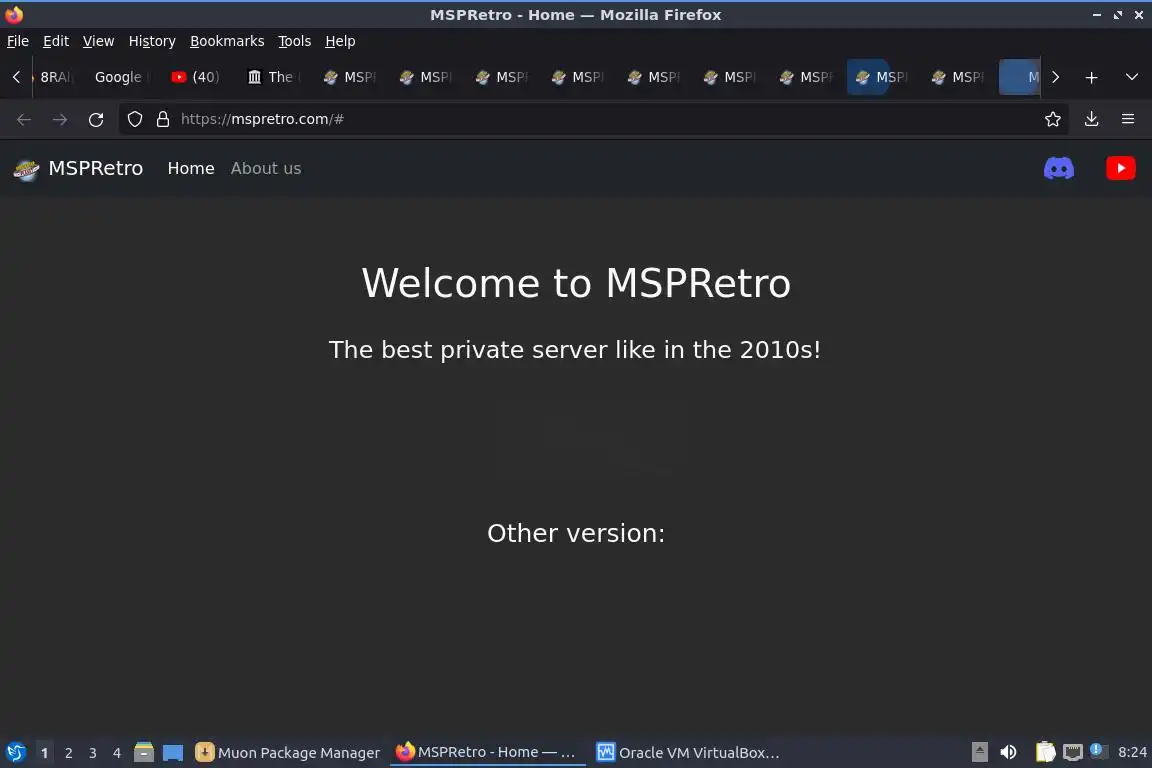Click the 8:24 taskbar clock
Viewport: 1152px width, 768px height.
[1132, 752]
